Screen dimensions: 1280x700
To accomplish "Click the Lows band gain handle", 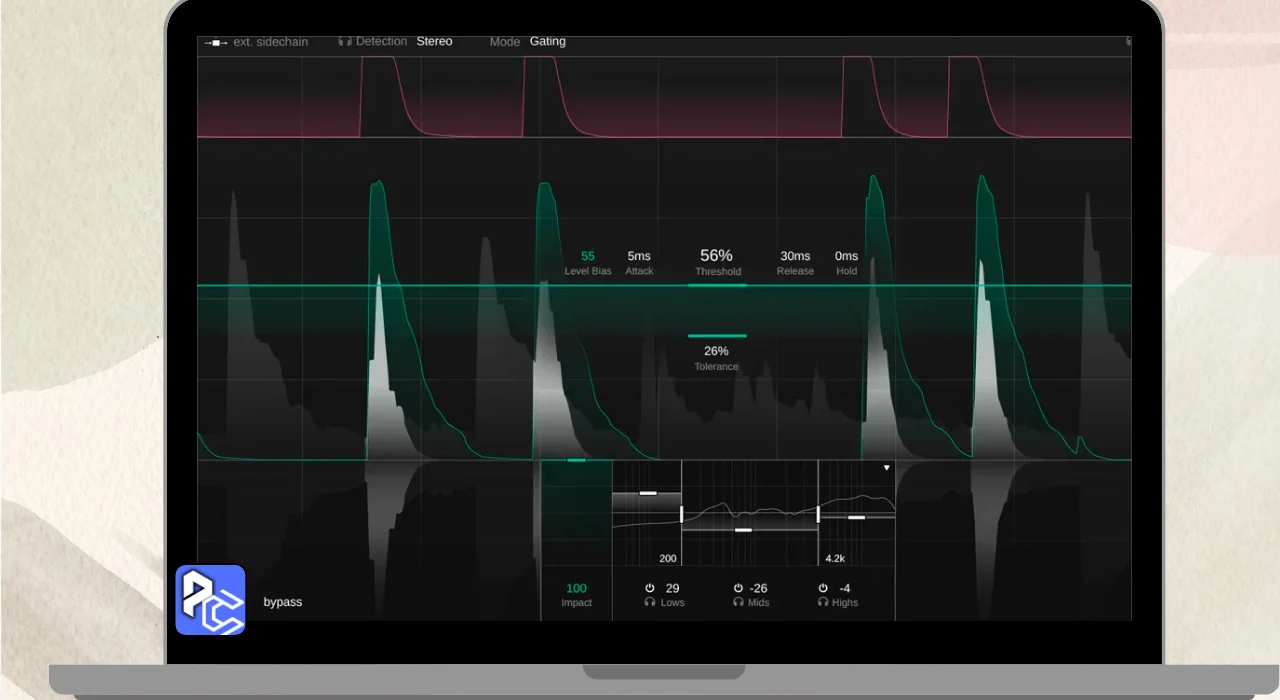I will [647, 493].
